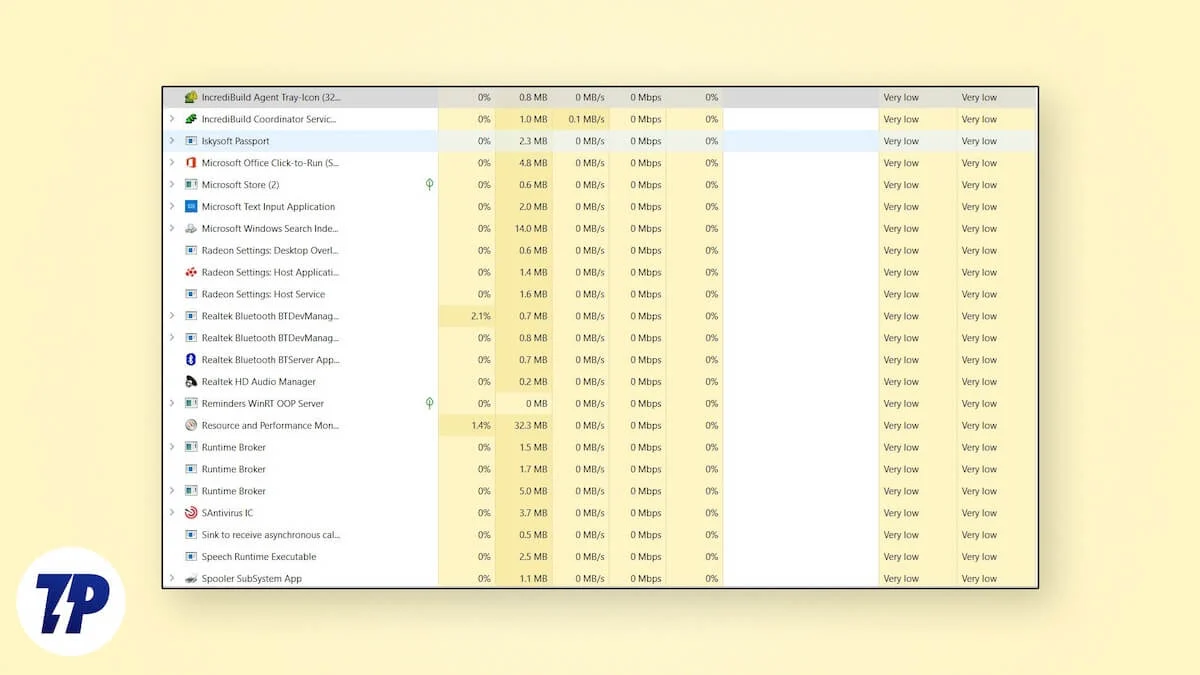Select the Iskysoft Passport process
The width and height of the screenshot is (1200, 675).
(236, 141)
